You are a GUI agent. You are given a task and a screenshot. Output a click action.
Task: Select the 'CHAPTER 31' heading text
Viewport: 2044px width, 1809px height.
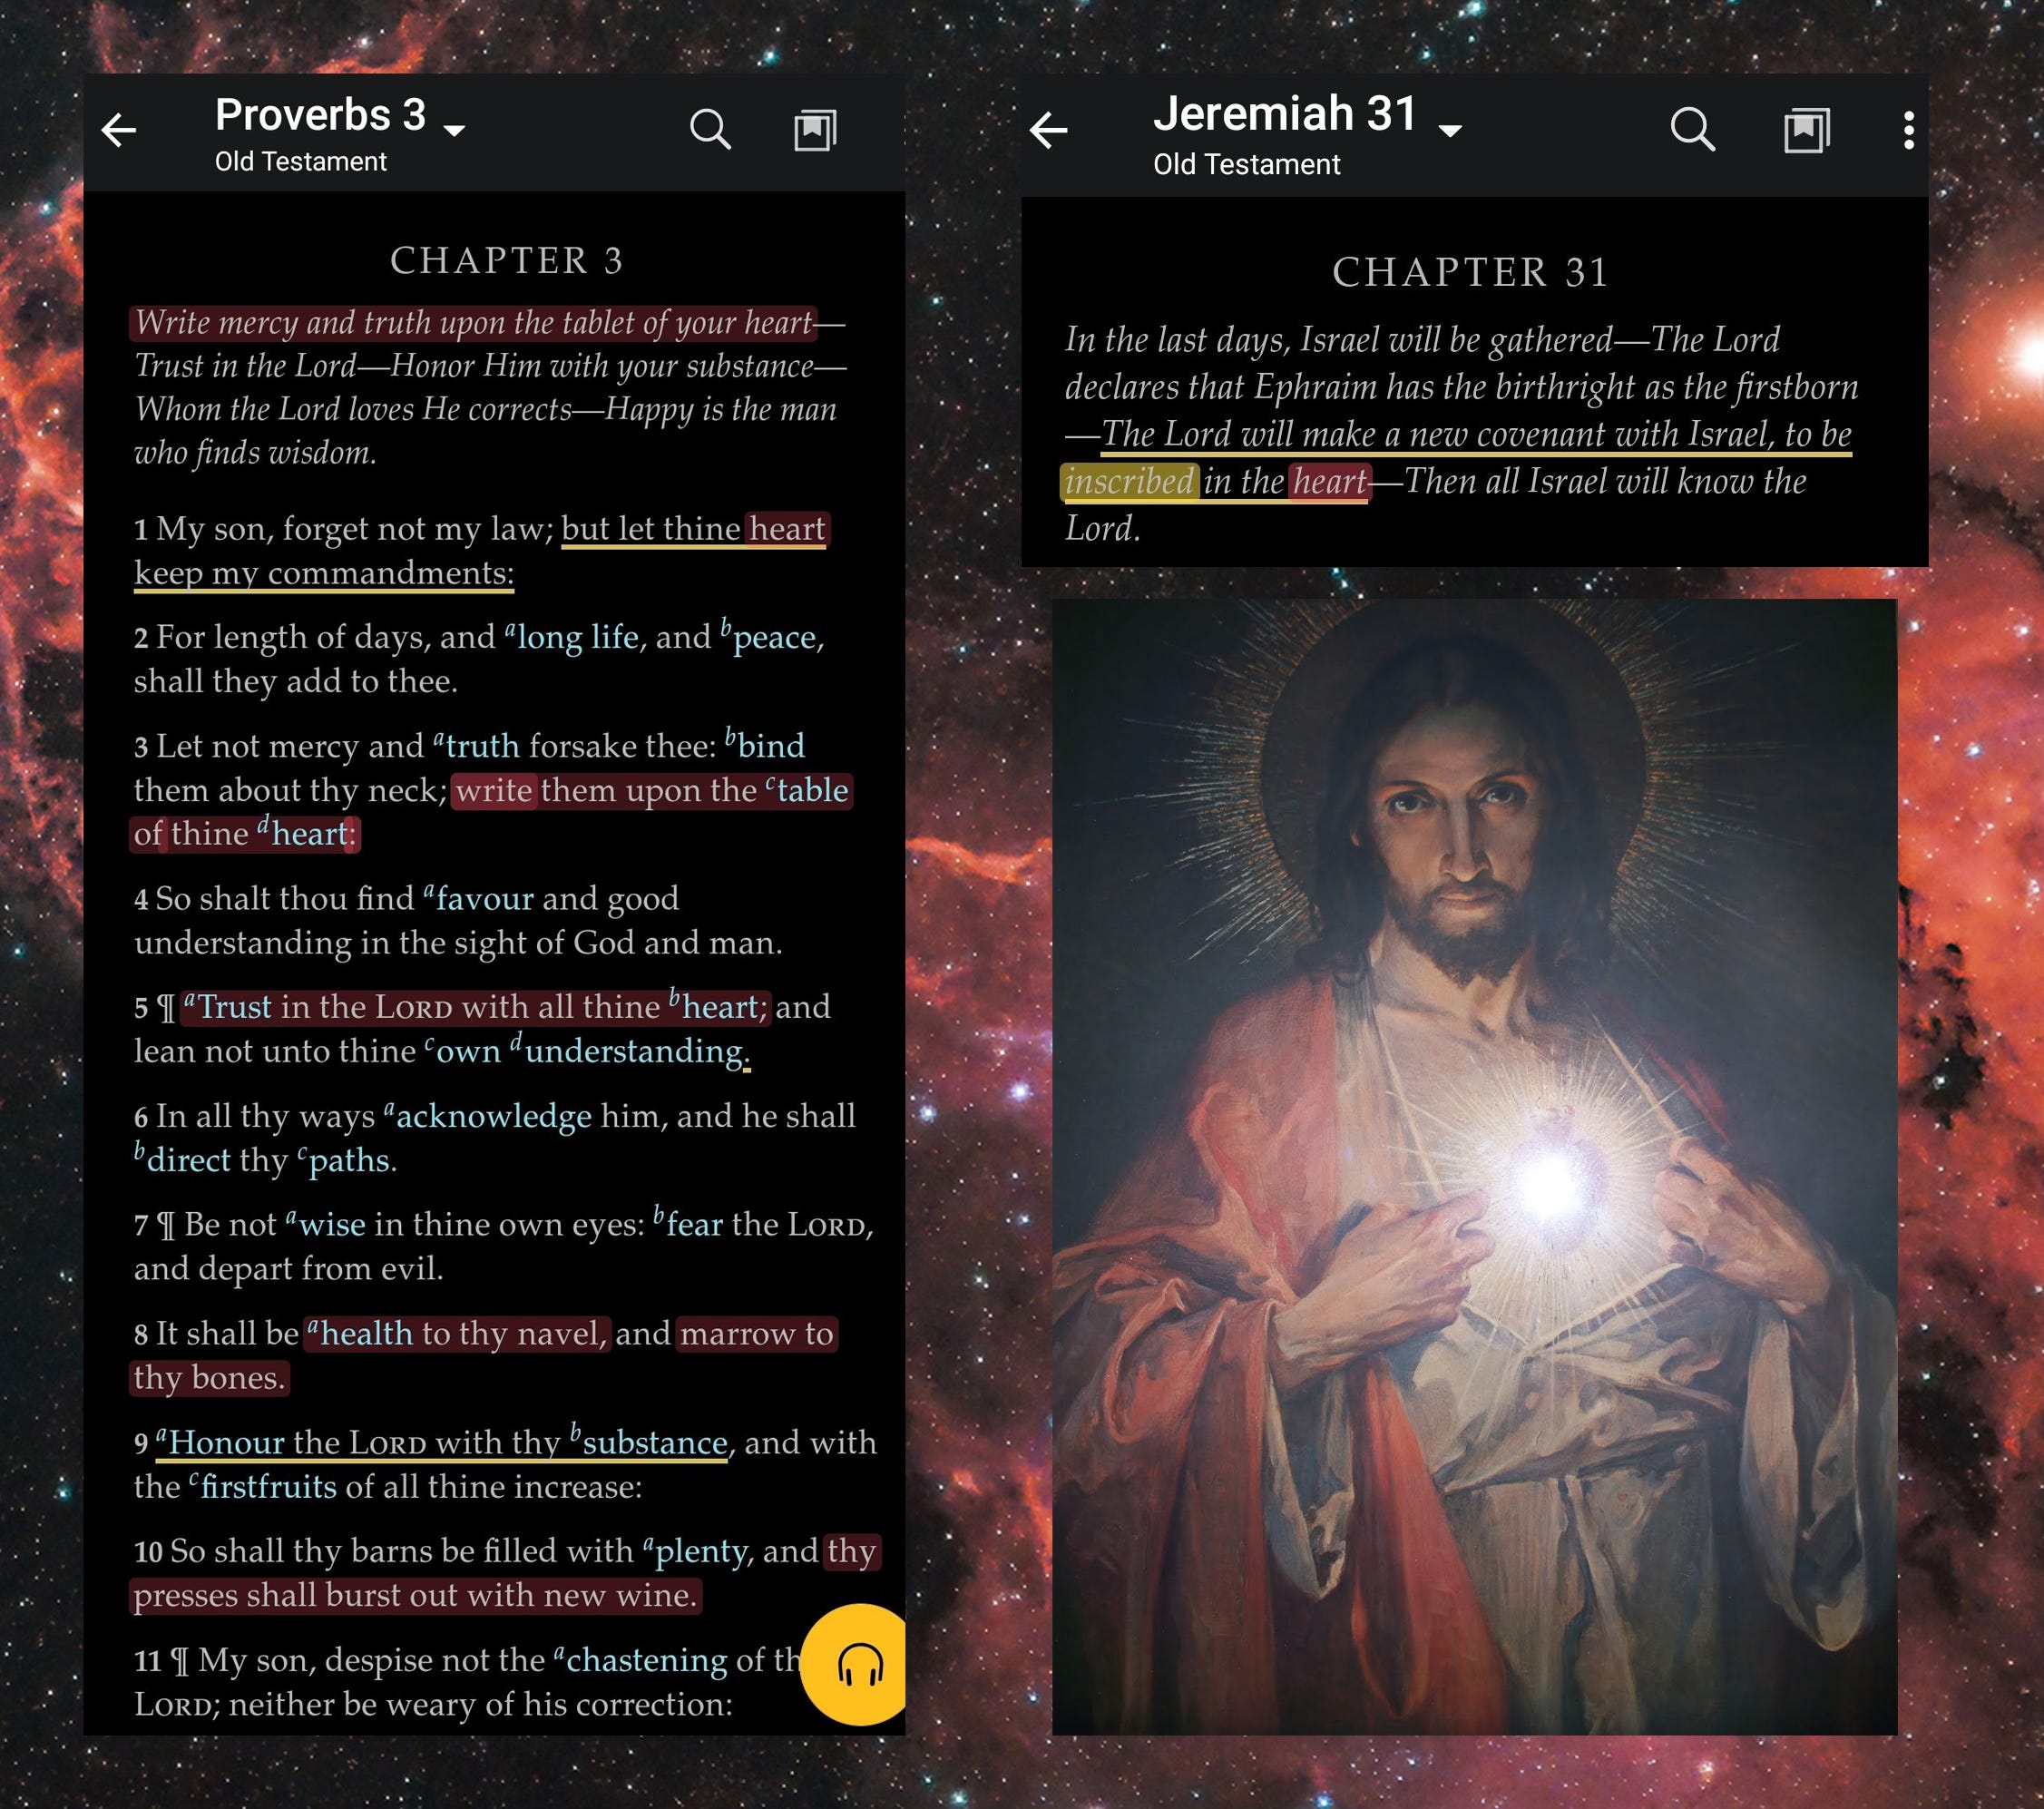[x=1470, y=272]
